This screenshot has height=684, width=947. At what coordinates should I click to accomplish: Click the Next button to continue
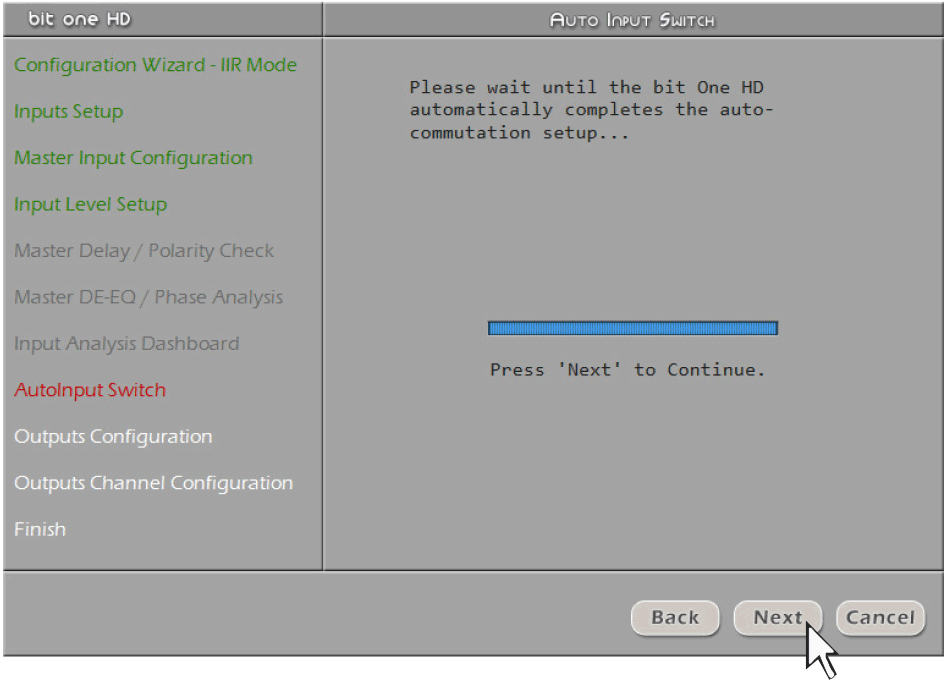point(778,617)
